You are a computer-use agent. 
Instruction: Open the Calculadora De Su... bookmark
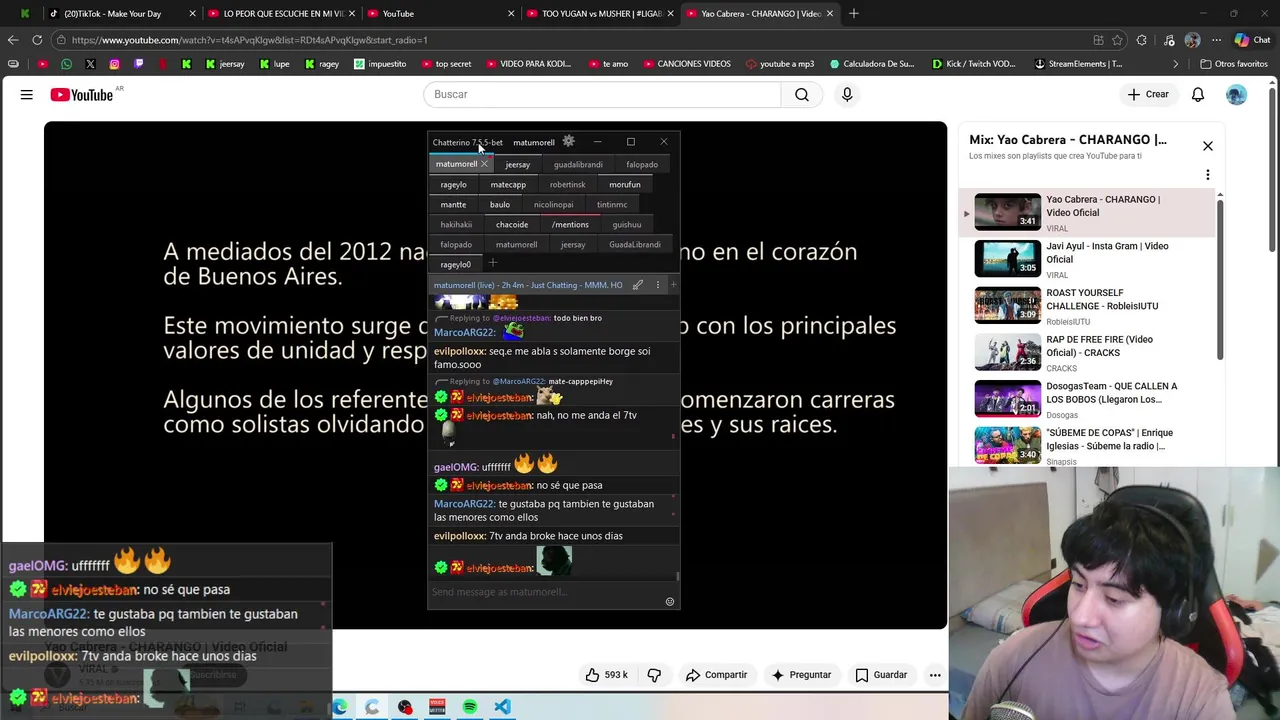click(x=872, y=64)
